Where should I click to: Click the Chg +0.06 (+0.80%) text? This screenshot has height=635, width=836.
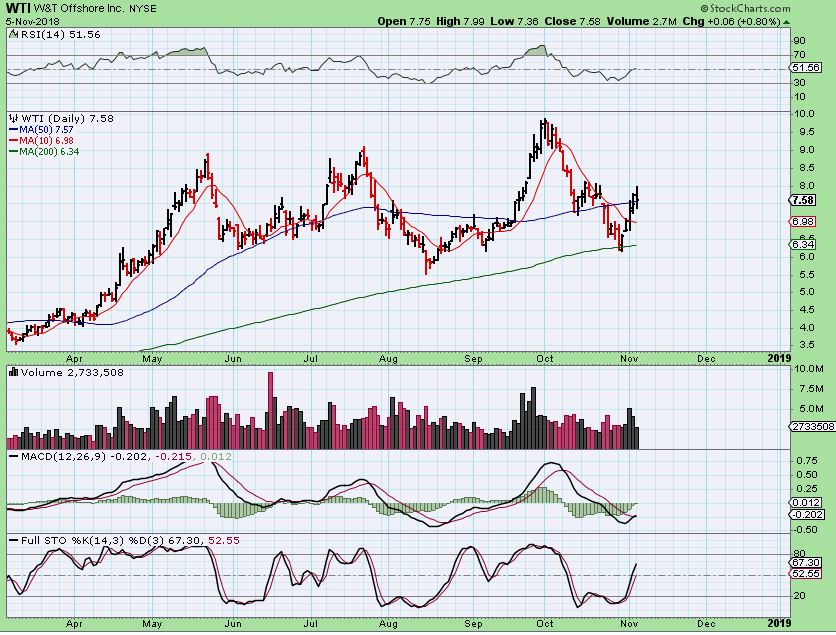732,22
